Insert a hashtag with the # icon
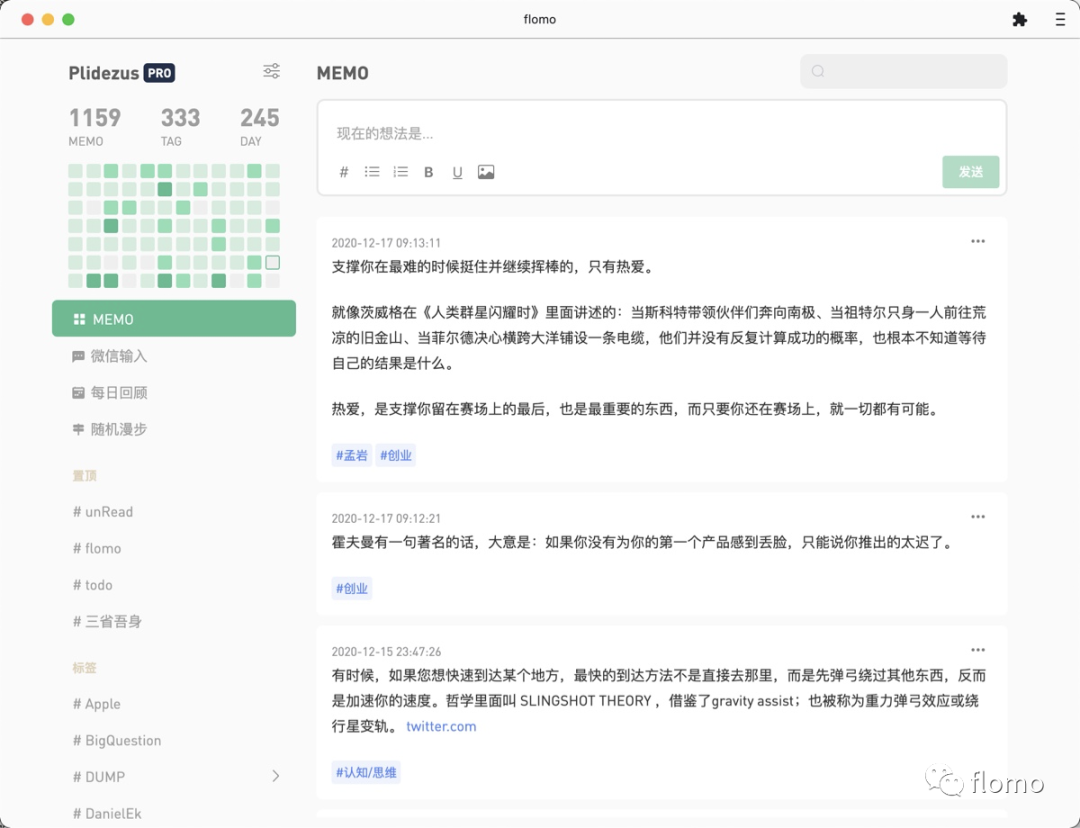 point(344,172)
